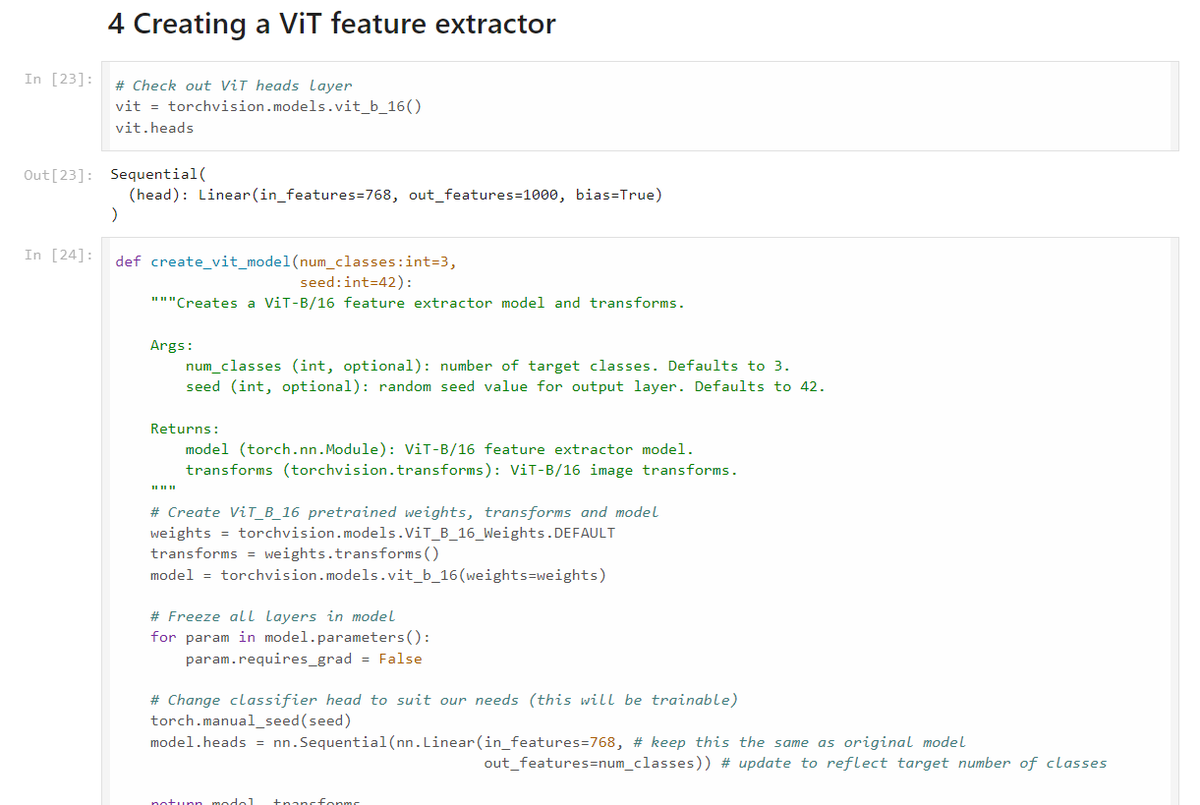Click the comment '# Create ViT_B_16 pretrained weights'
The width and height of the screenshot is (1200, 805).
(404, 512)
